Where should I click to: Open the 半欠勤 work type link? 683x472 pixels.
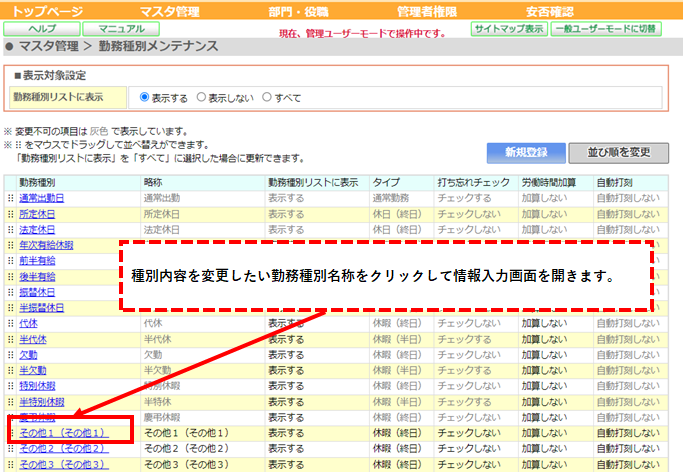point(33,371)
